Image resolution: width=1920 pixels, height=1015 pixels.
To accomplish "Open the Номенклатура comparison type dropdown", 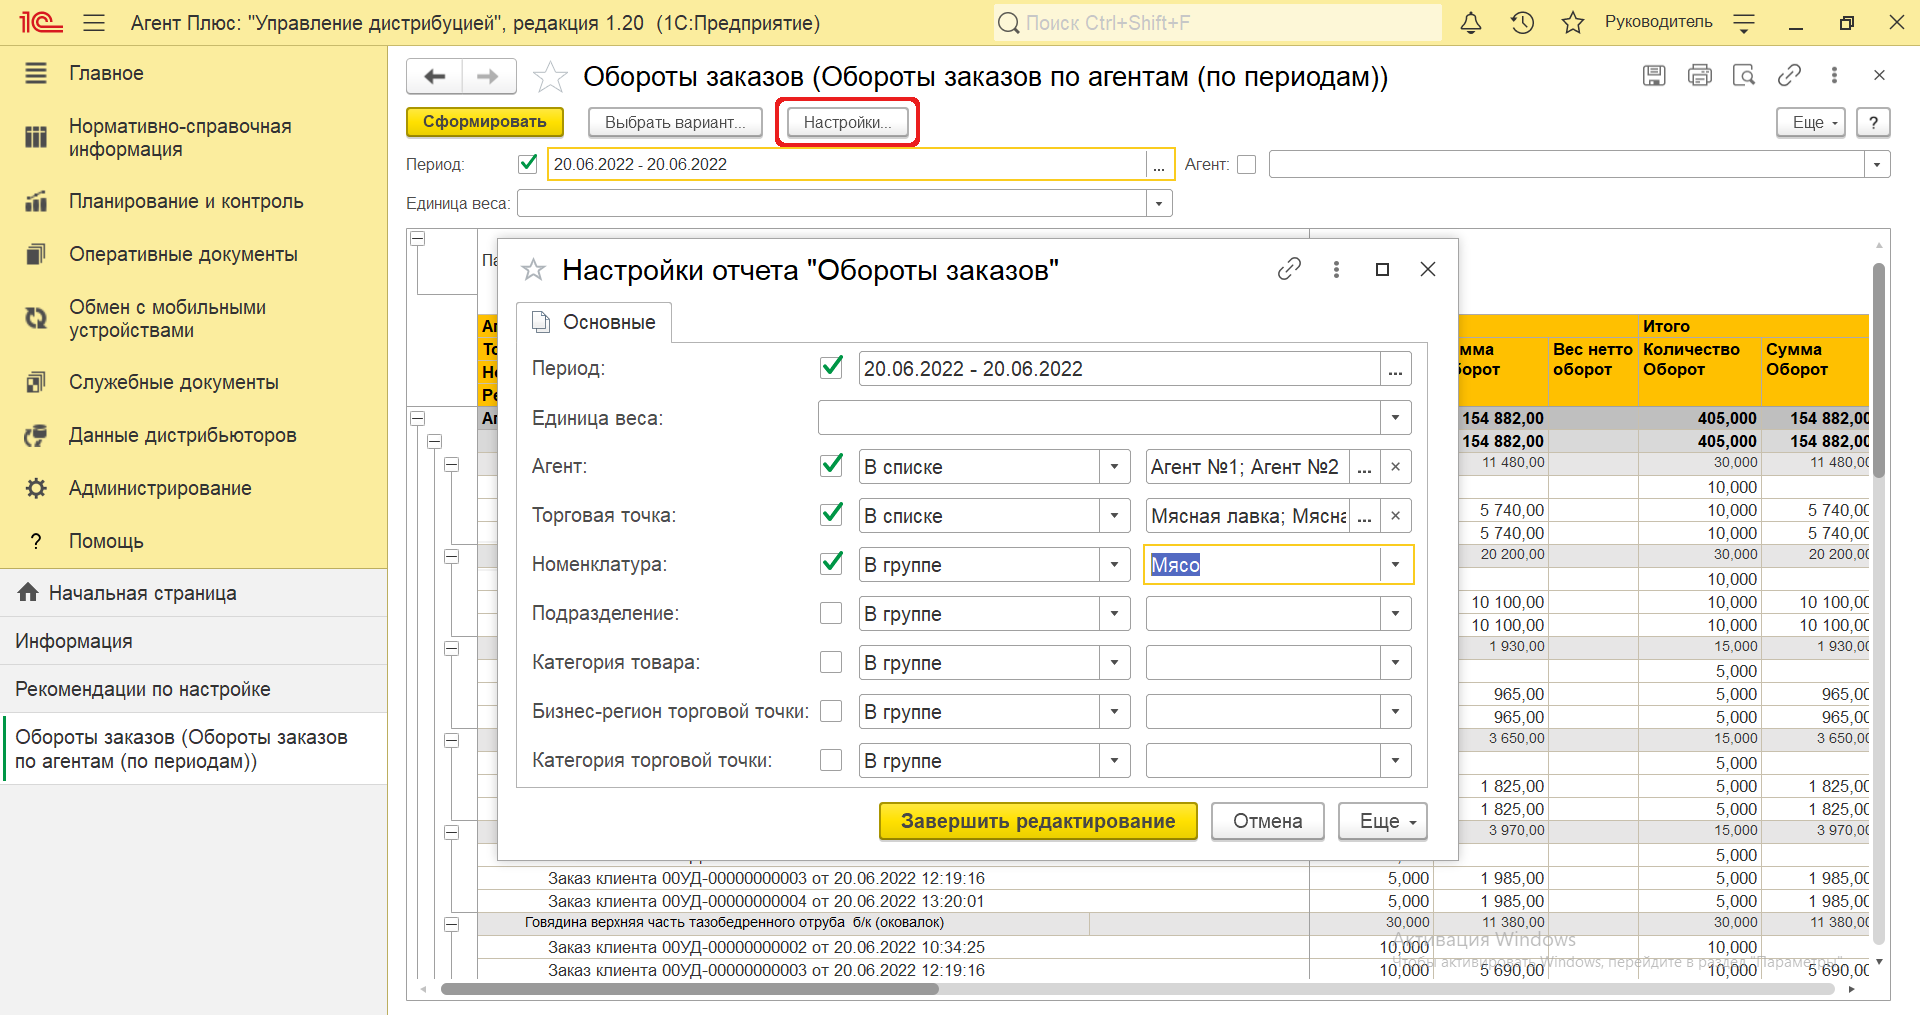I will pos(1114,564).
